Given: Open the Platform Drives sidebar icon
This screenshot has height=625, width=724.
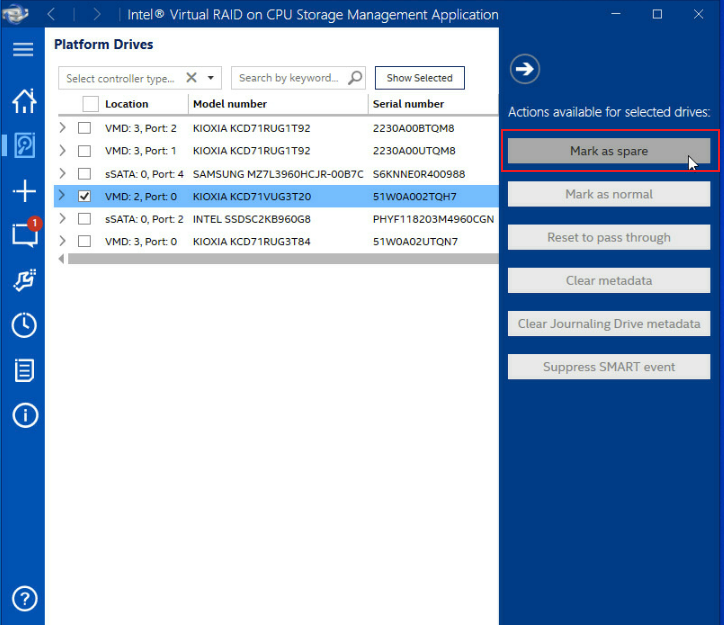Looking at the screenshot, I should 24,145.
